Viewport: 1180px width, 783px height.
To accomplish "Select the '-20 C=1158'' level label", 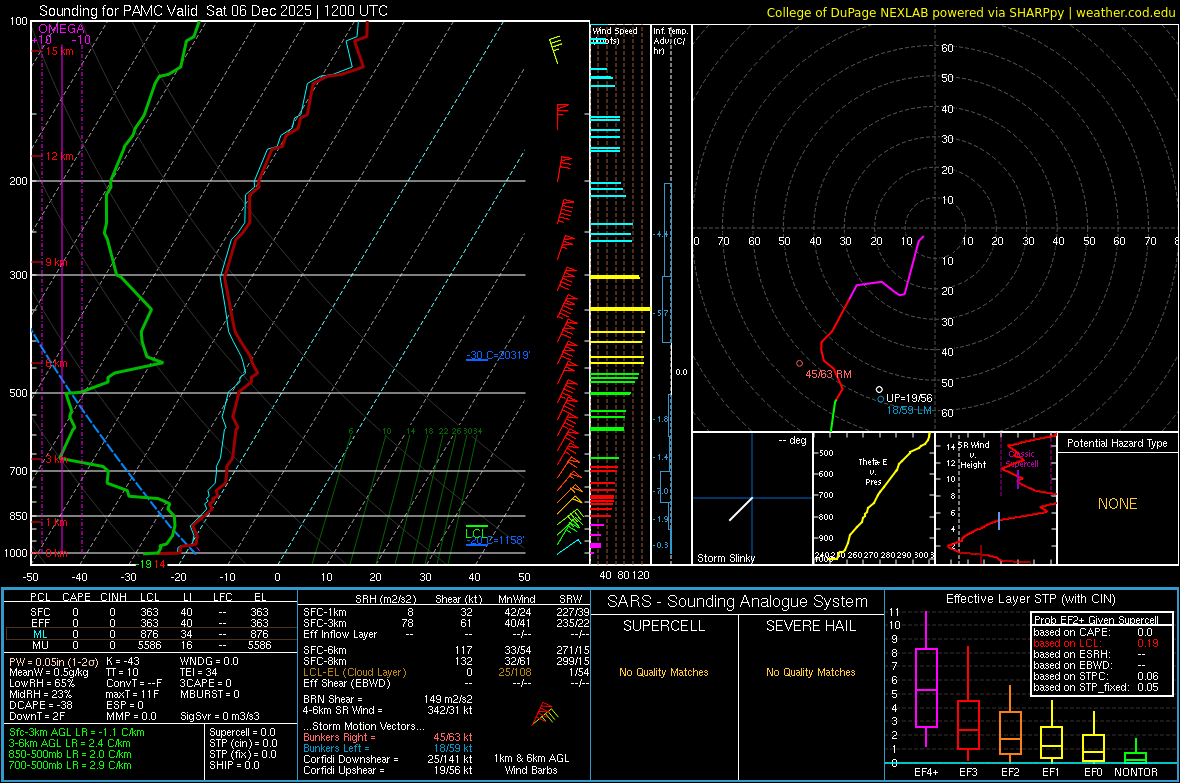I will (494, 540).
